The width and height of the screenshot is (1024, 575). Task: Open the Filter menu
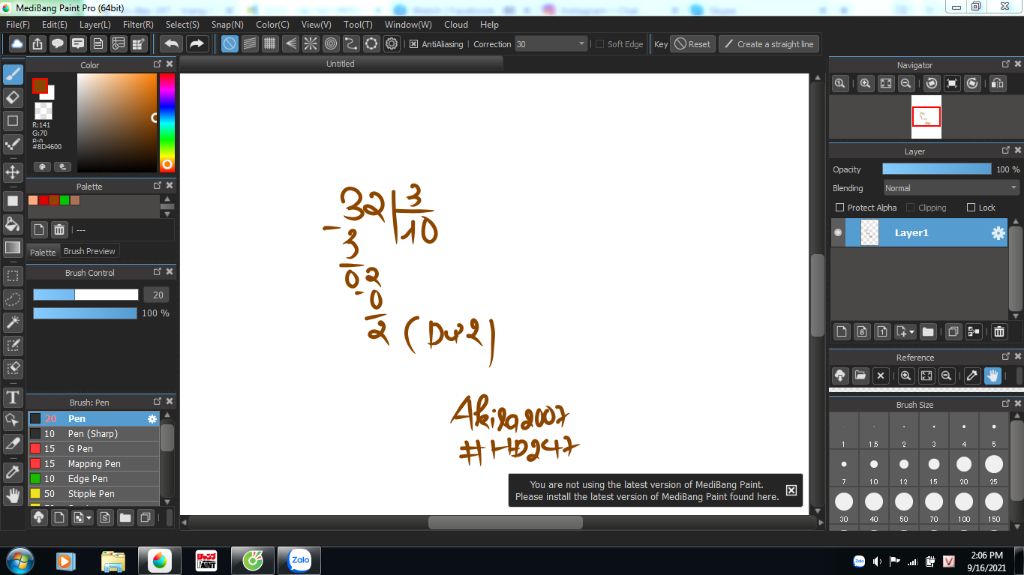[x=138, y=24]
